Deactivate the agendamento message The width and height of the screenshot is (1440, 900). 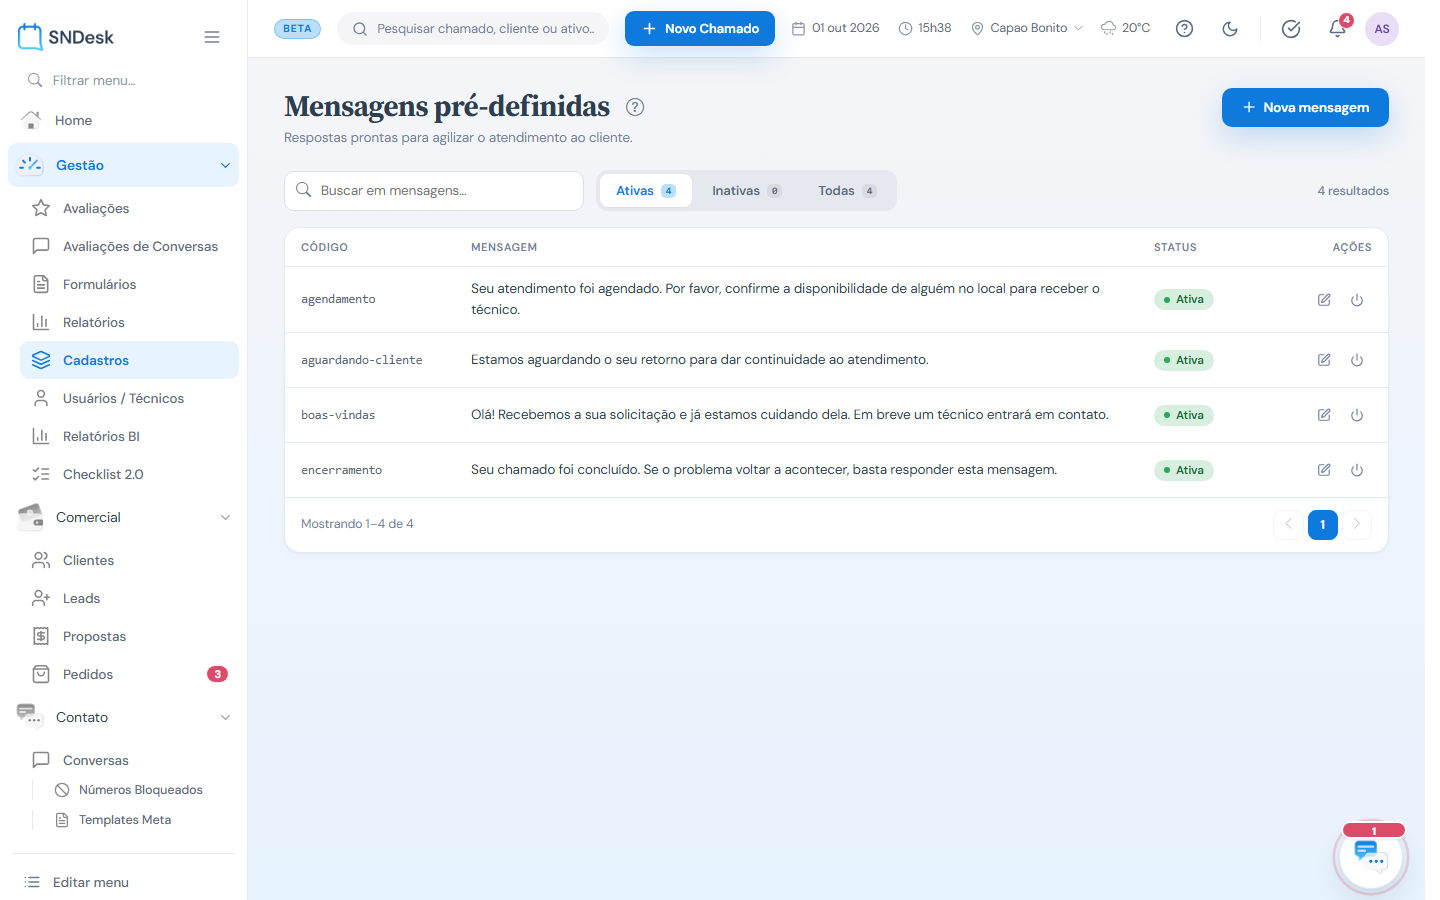click(x=1357, y=300)
